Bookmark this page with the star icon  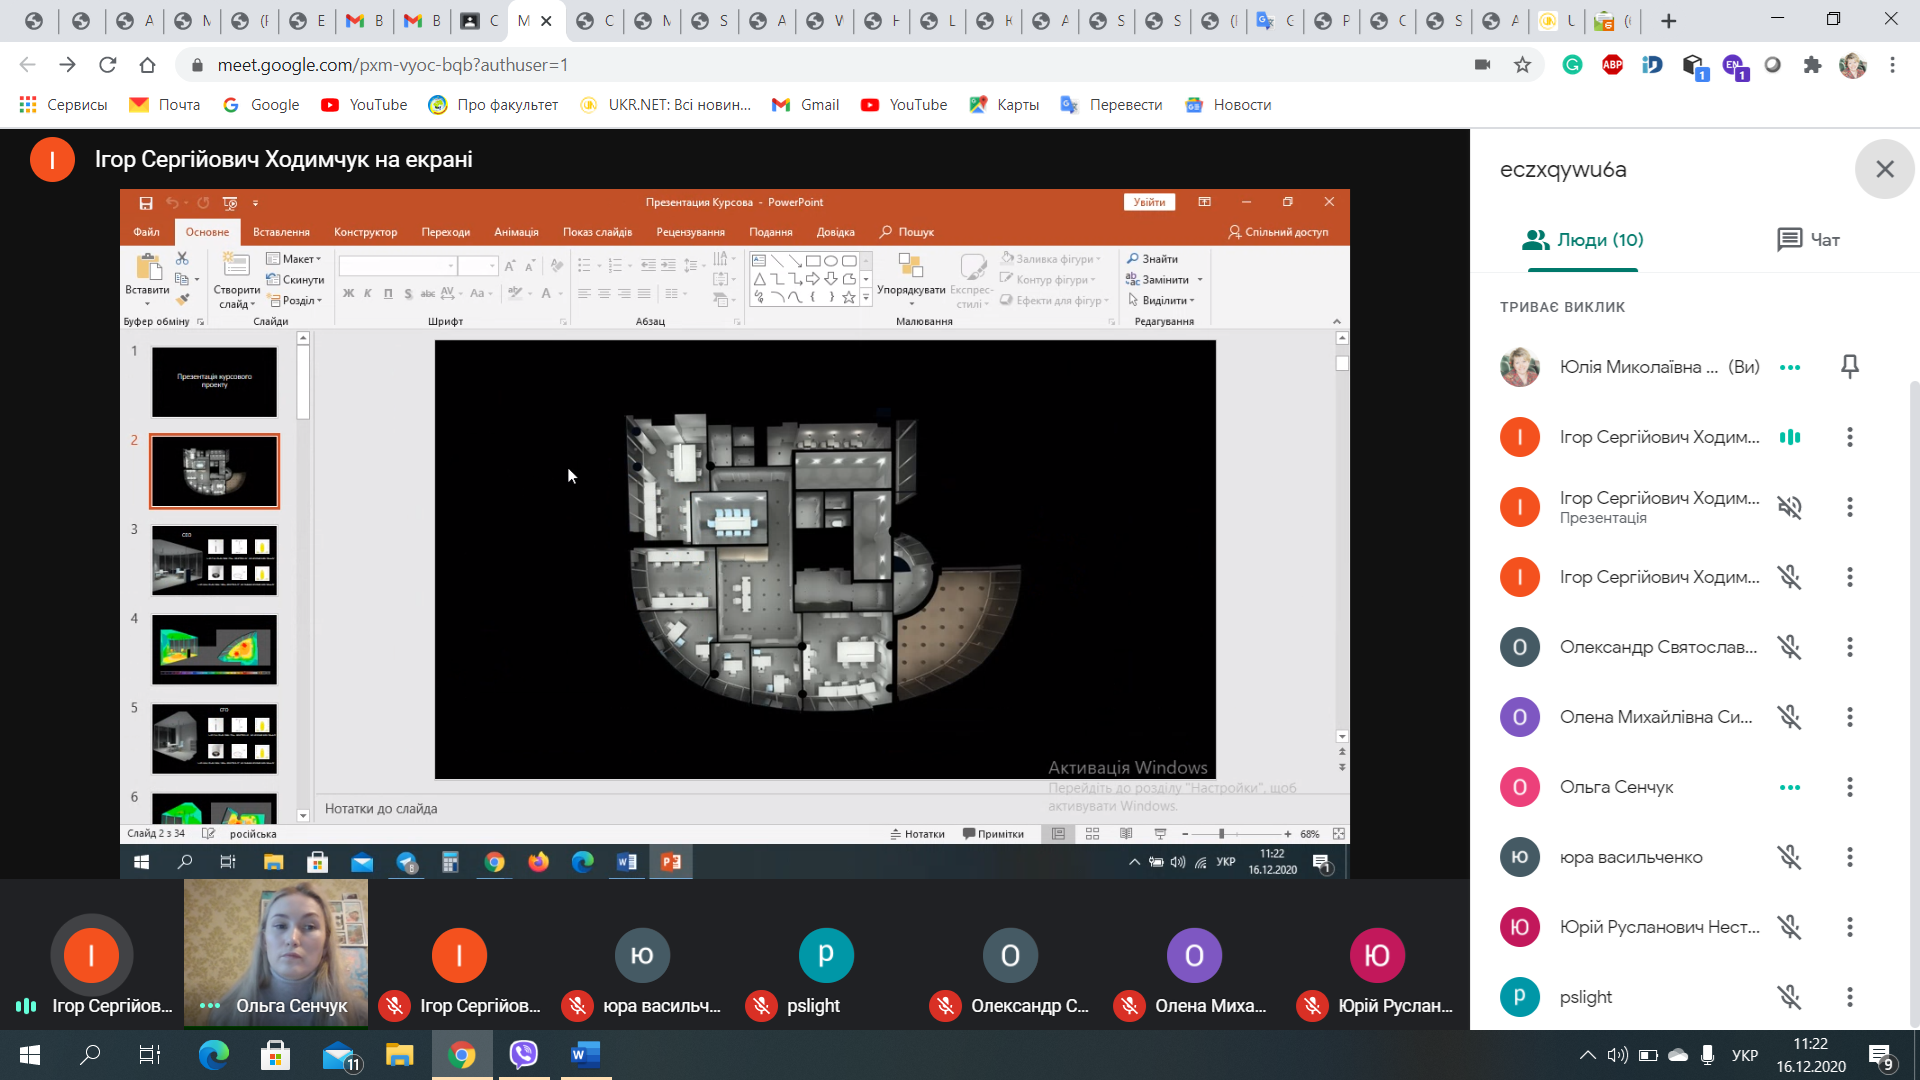[x=1522, y=65]
